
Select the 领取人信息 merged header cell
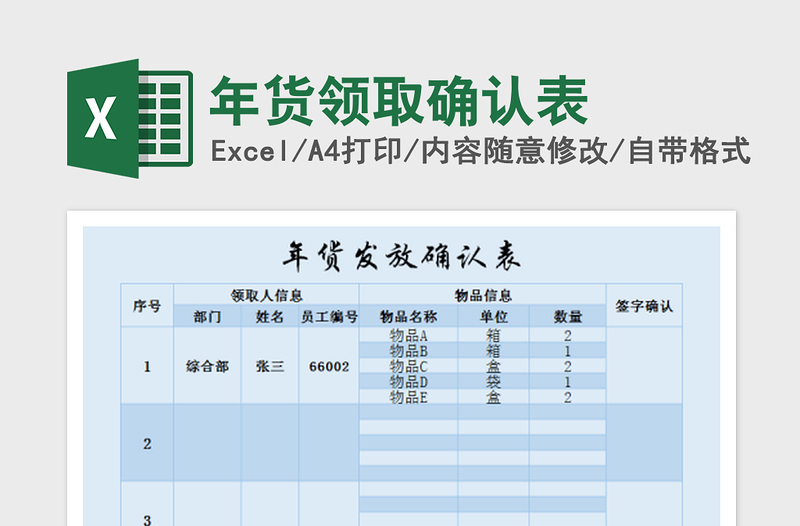266,294
